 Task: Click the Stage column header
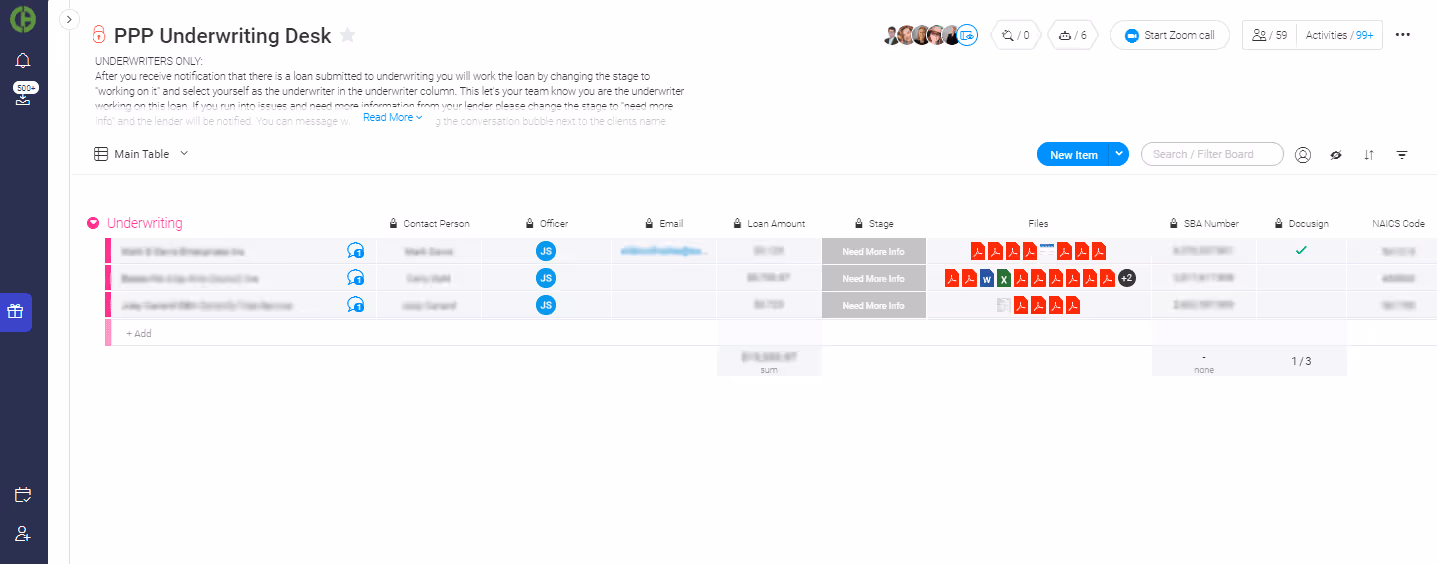pos(881,224)
